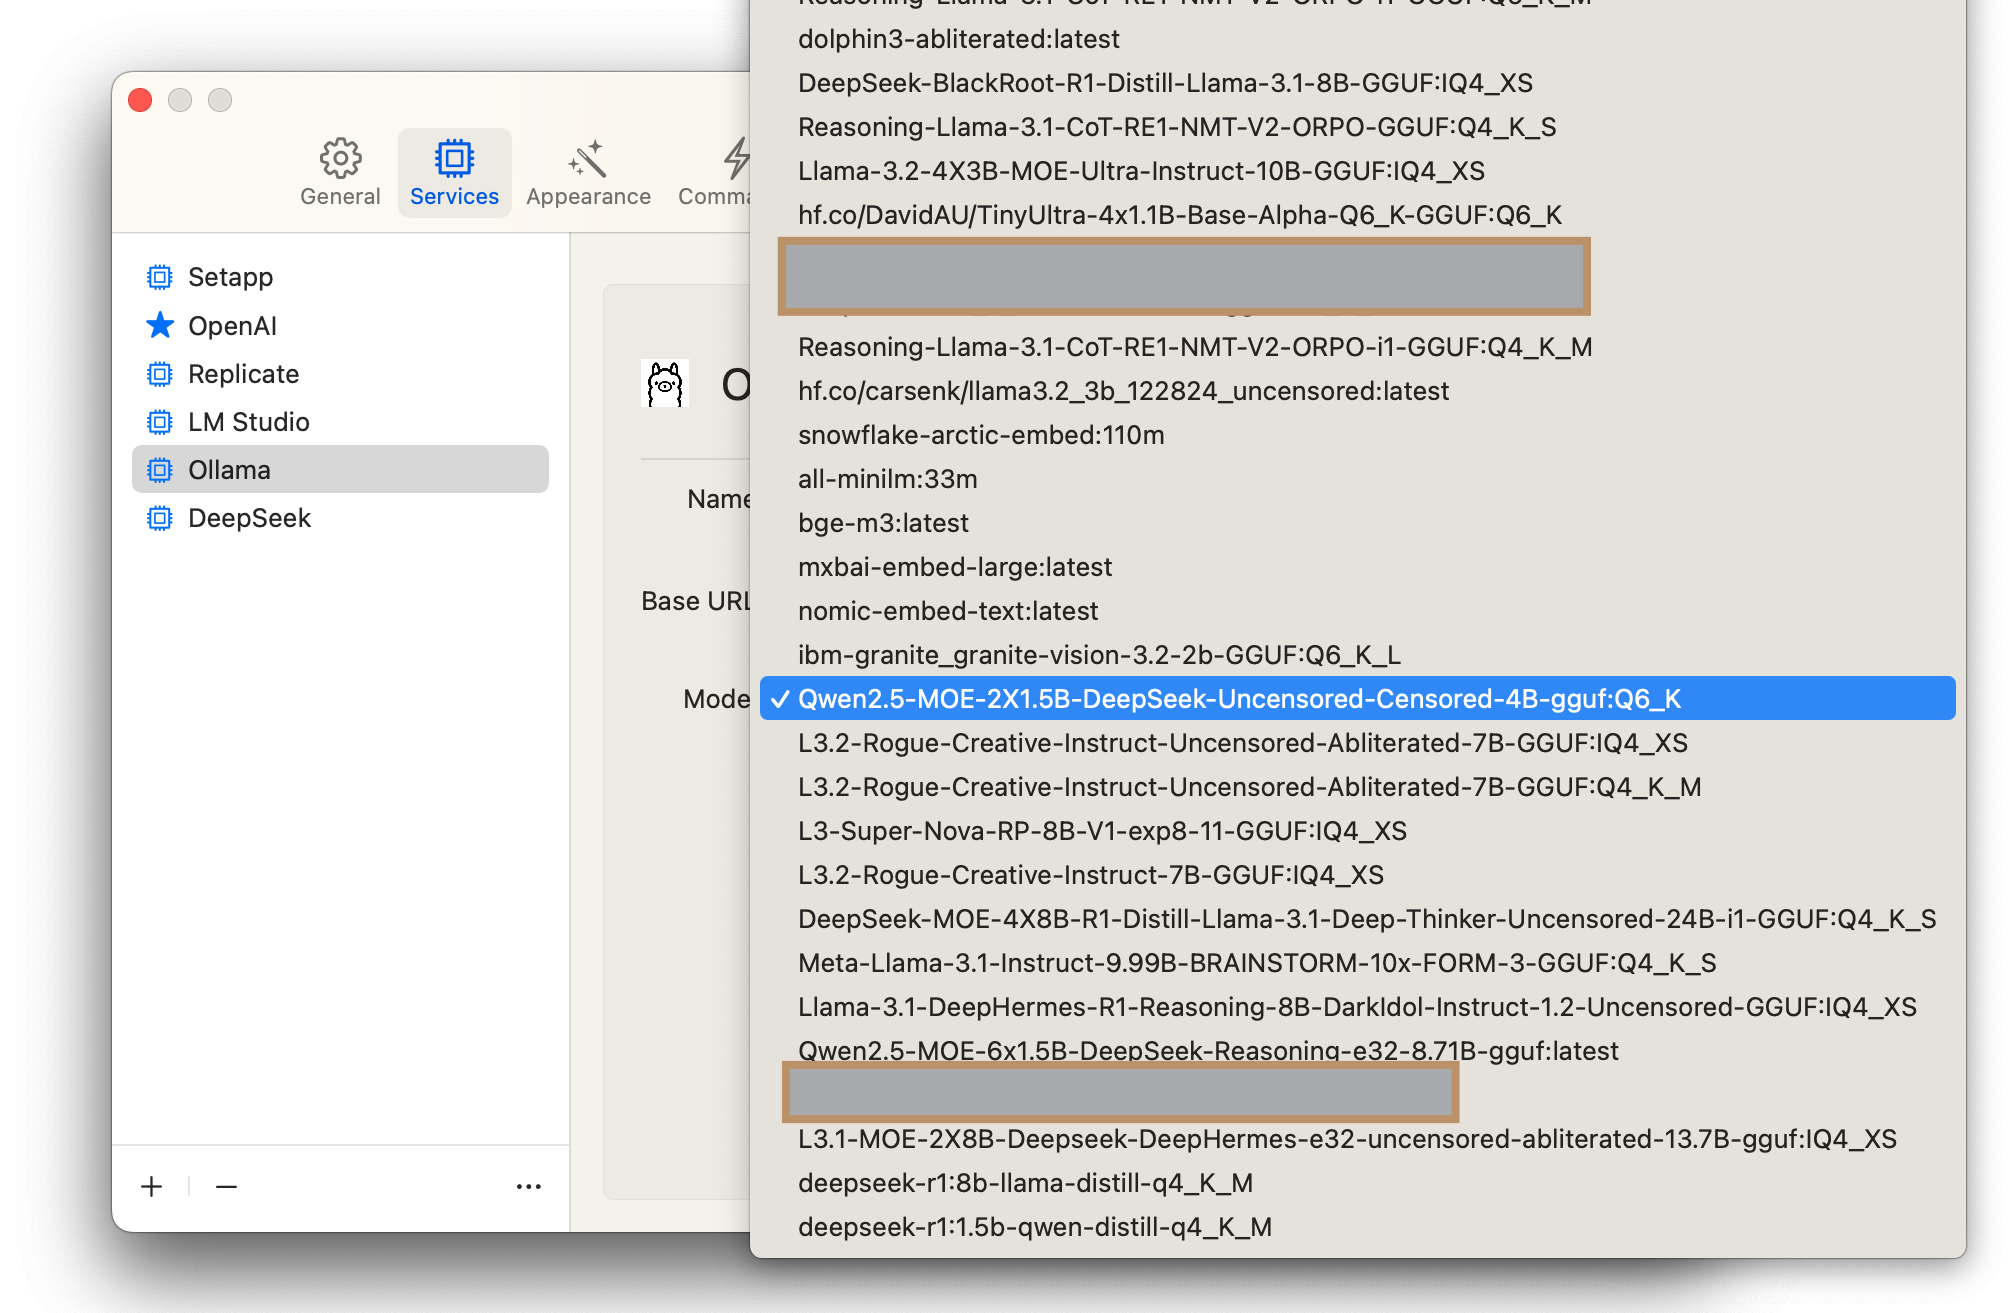Select Setapp in the services list
The height and width of the screenshot is (1313, 2012).
click(x=340, y=277)
